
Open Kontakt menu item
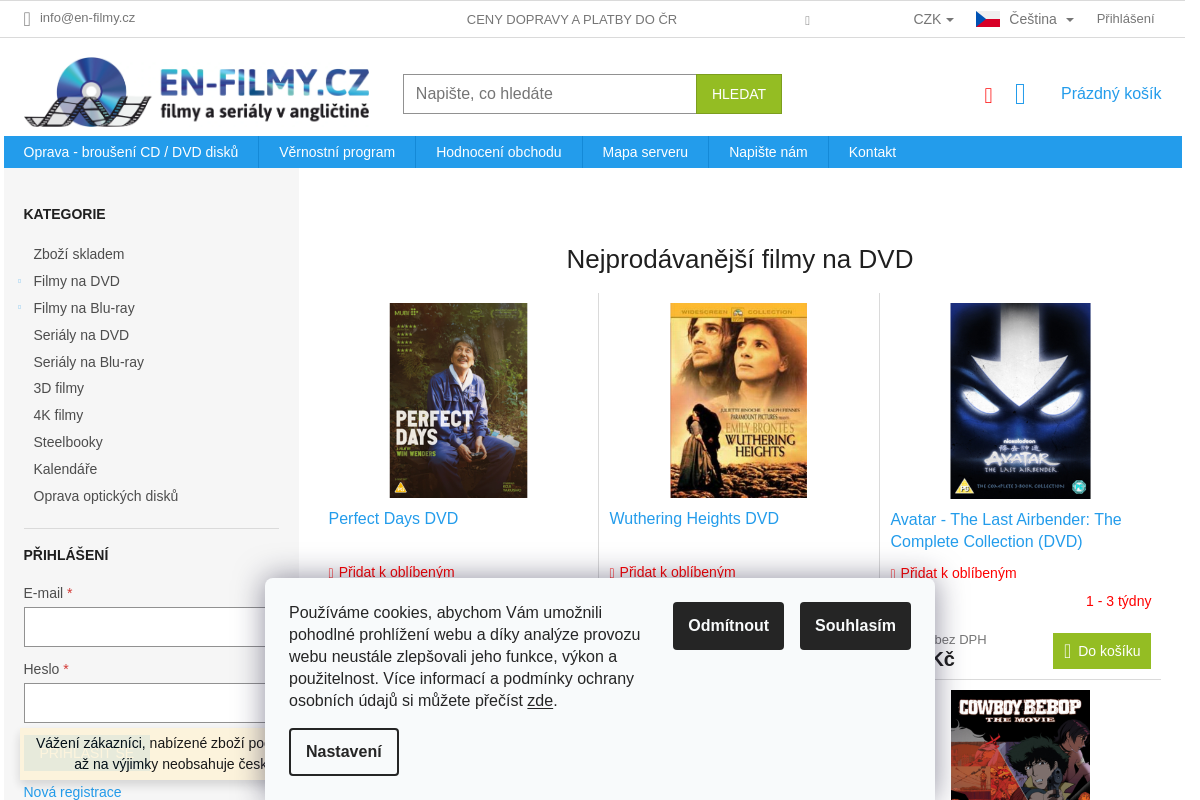[x=872, y=152]
